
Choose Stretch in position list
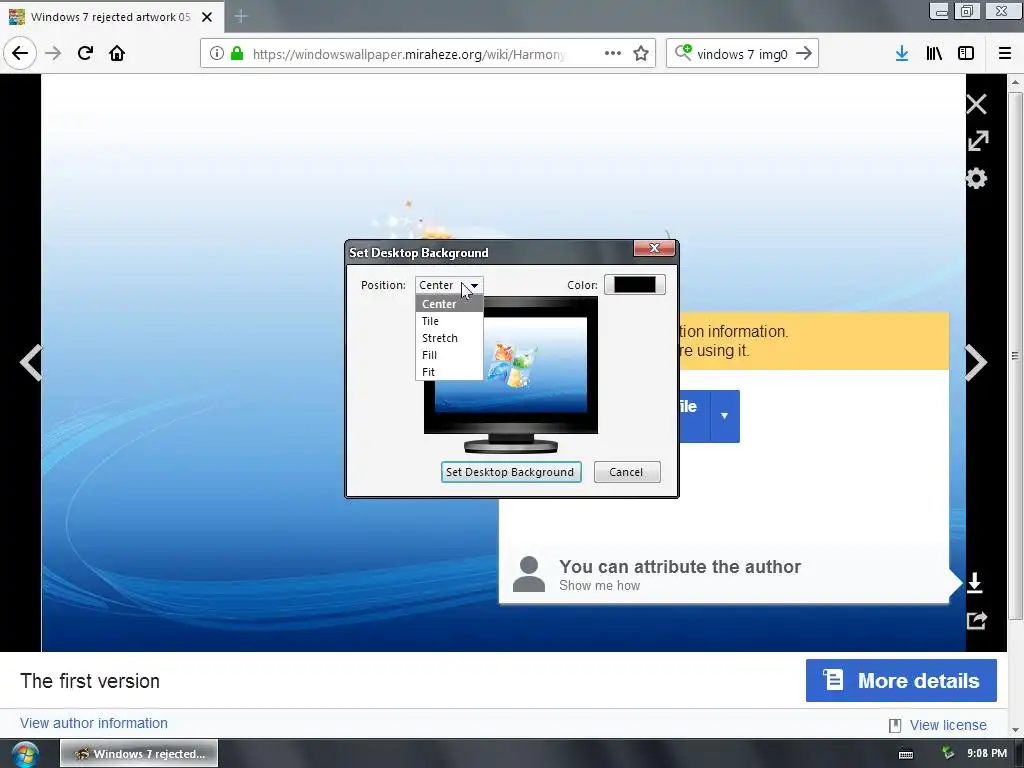click(x=449, y=338)
